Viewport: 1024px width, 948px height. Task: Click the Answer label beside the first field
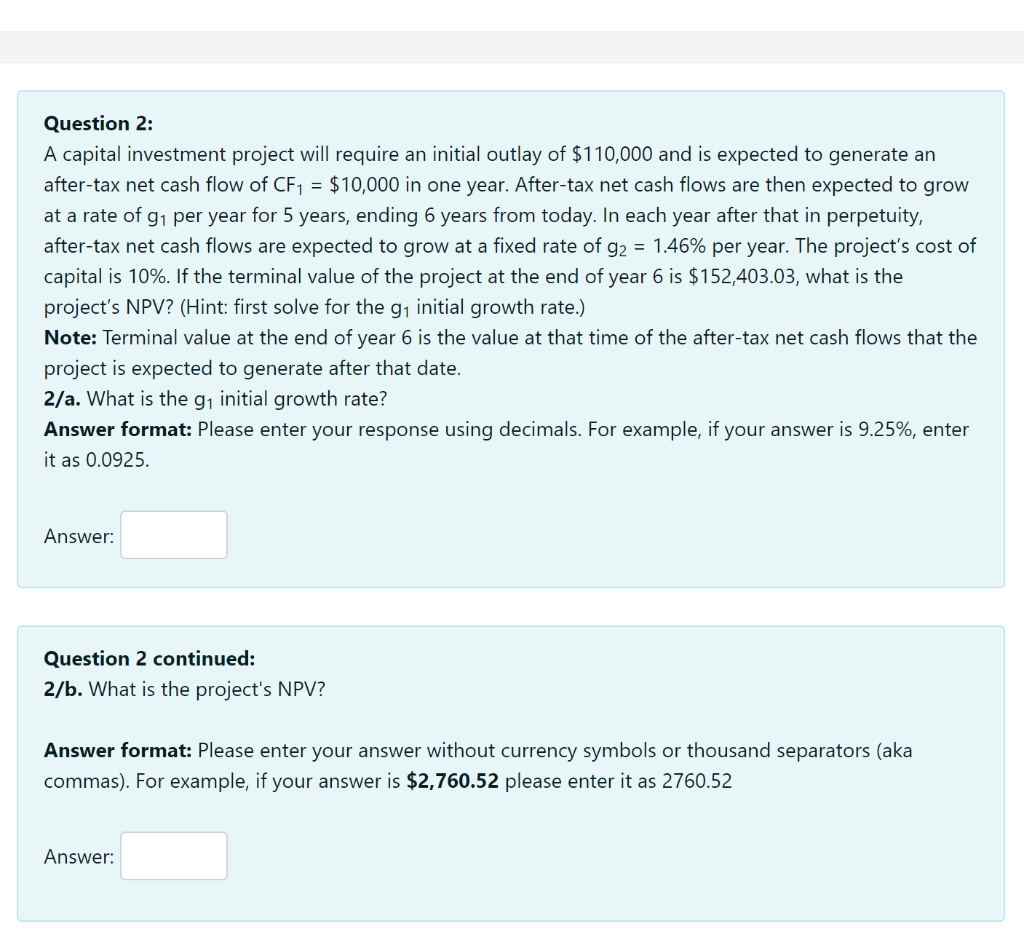pos(77,535)
